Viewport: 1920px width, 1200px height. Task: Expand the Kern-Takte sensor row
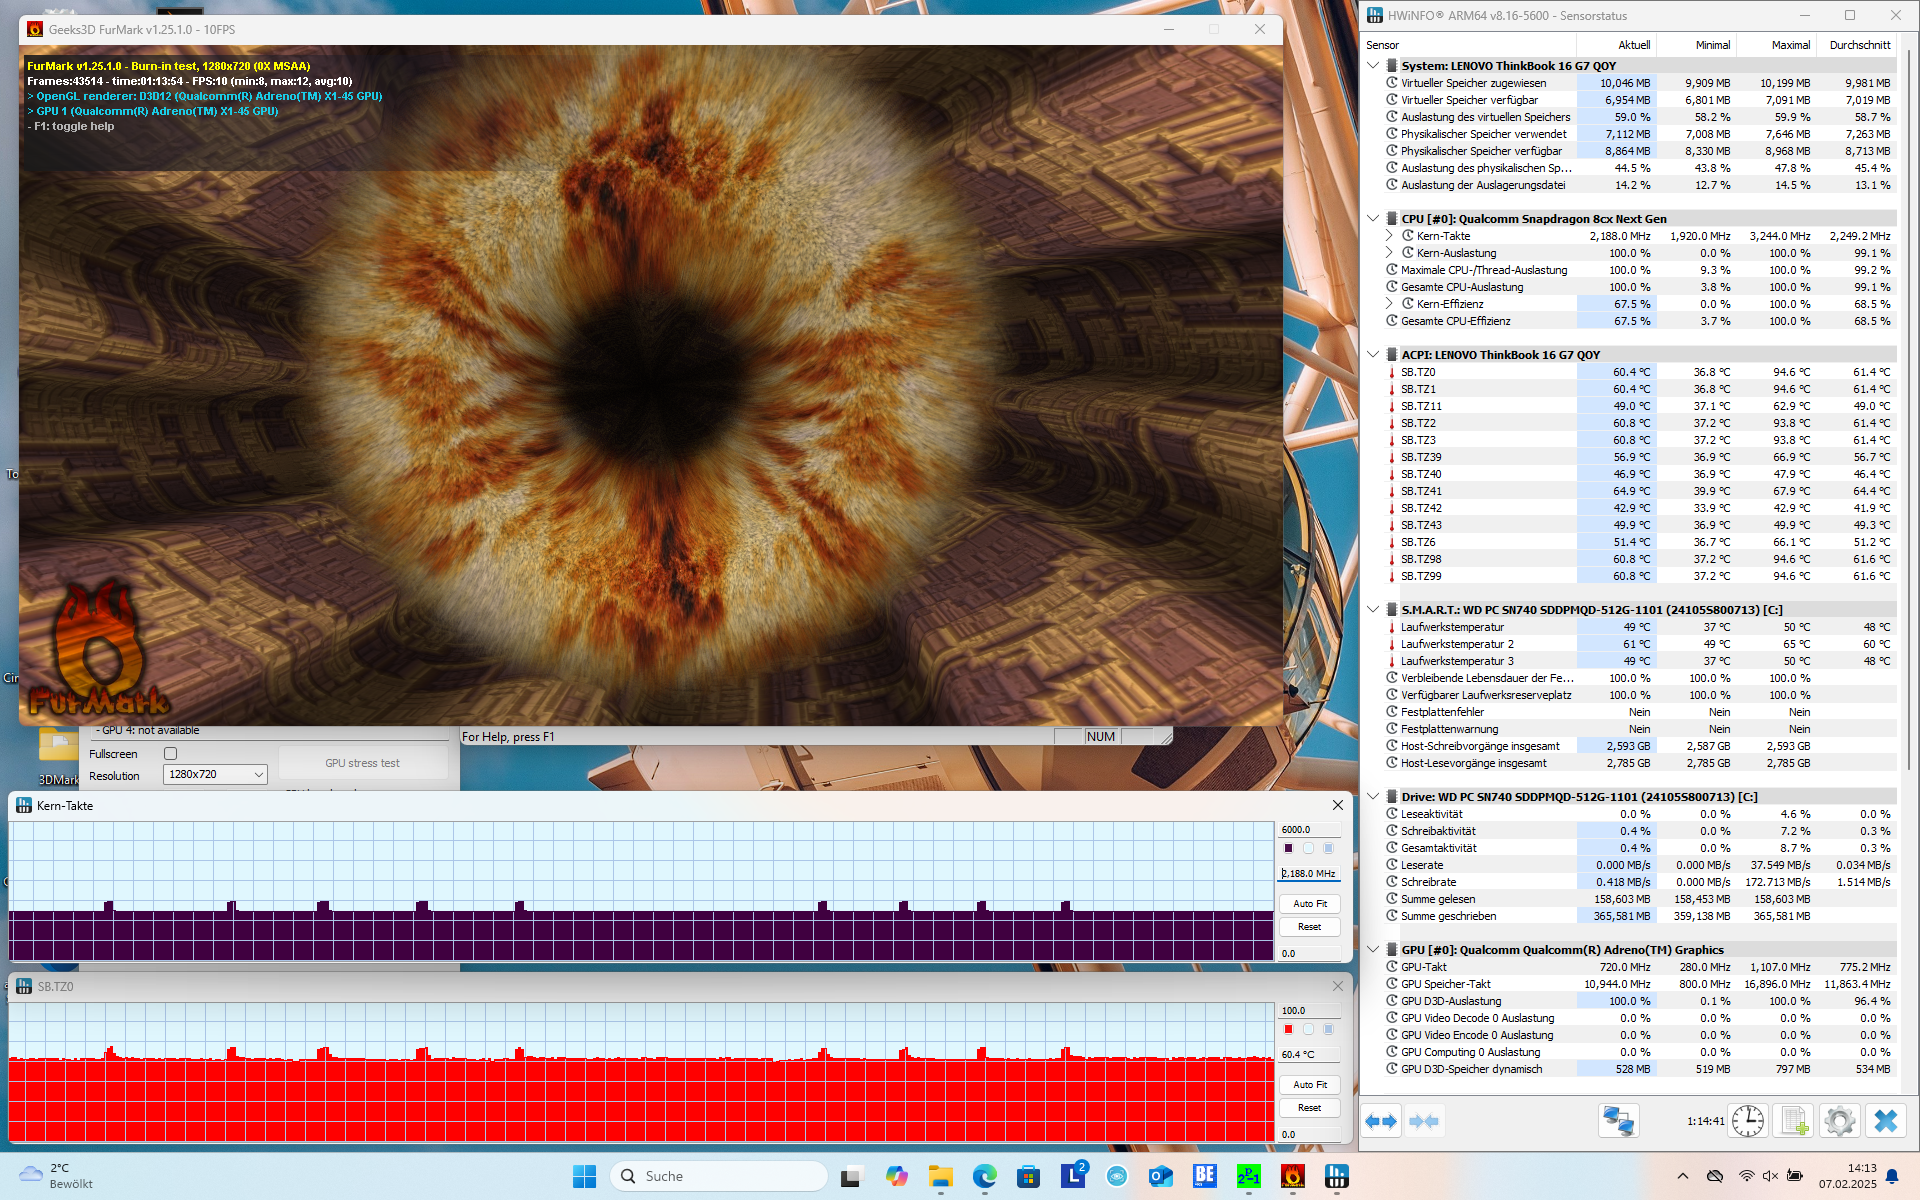pyautogui.click(x=1389, y=236)
